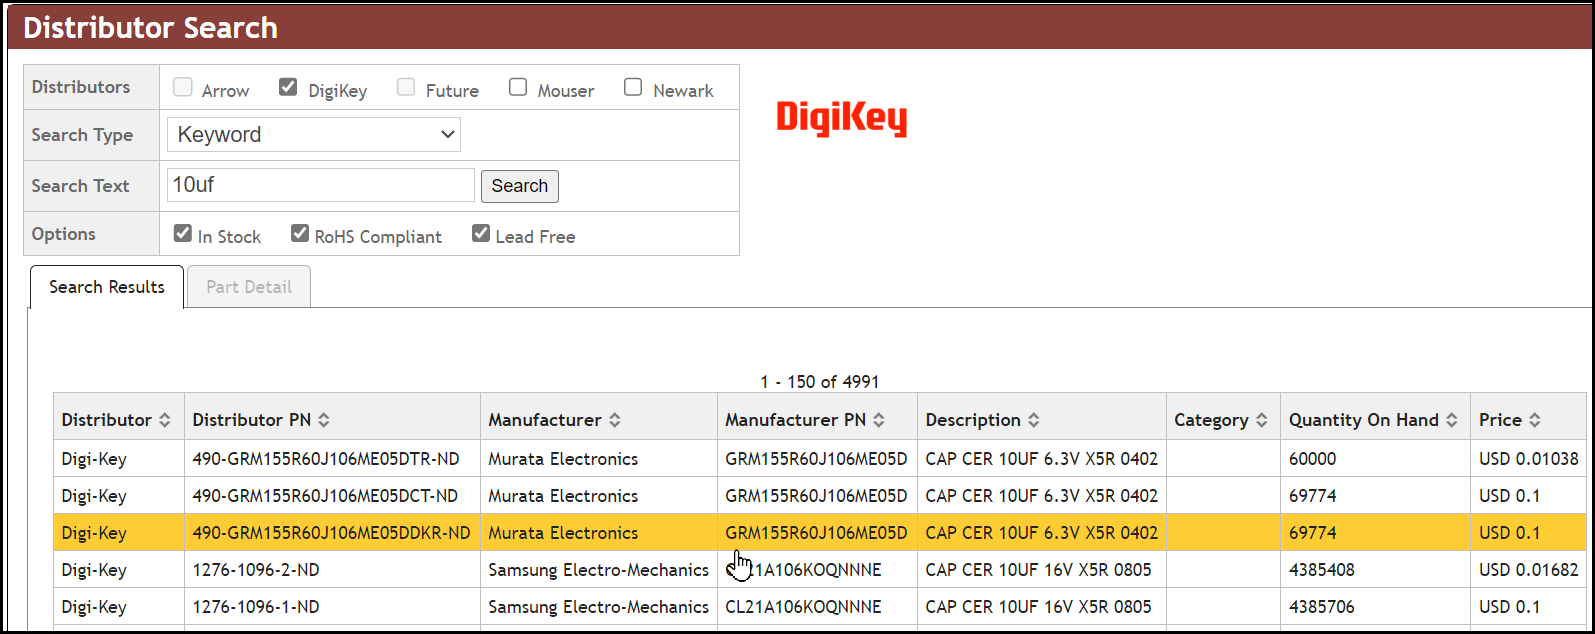Click quantity 60000 cell

[x=1376, y=459]
